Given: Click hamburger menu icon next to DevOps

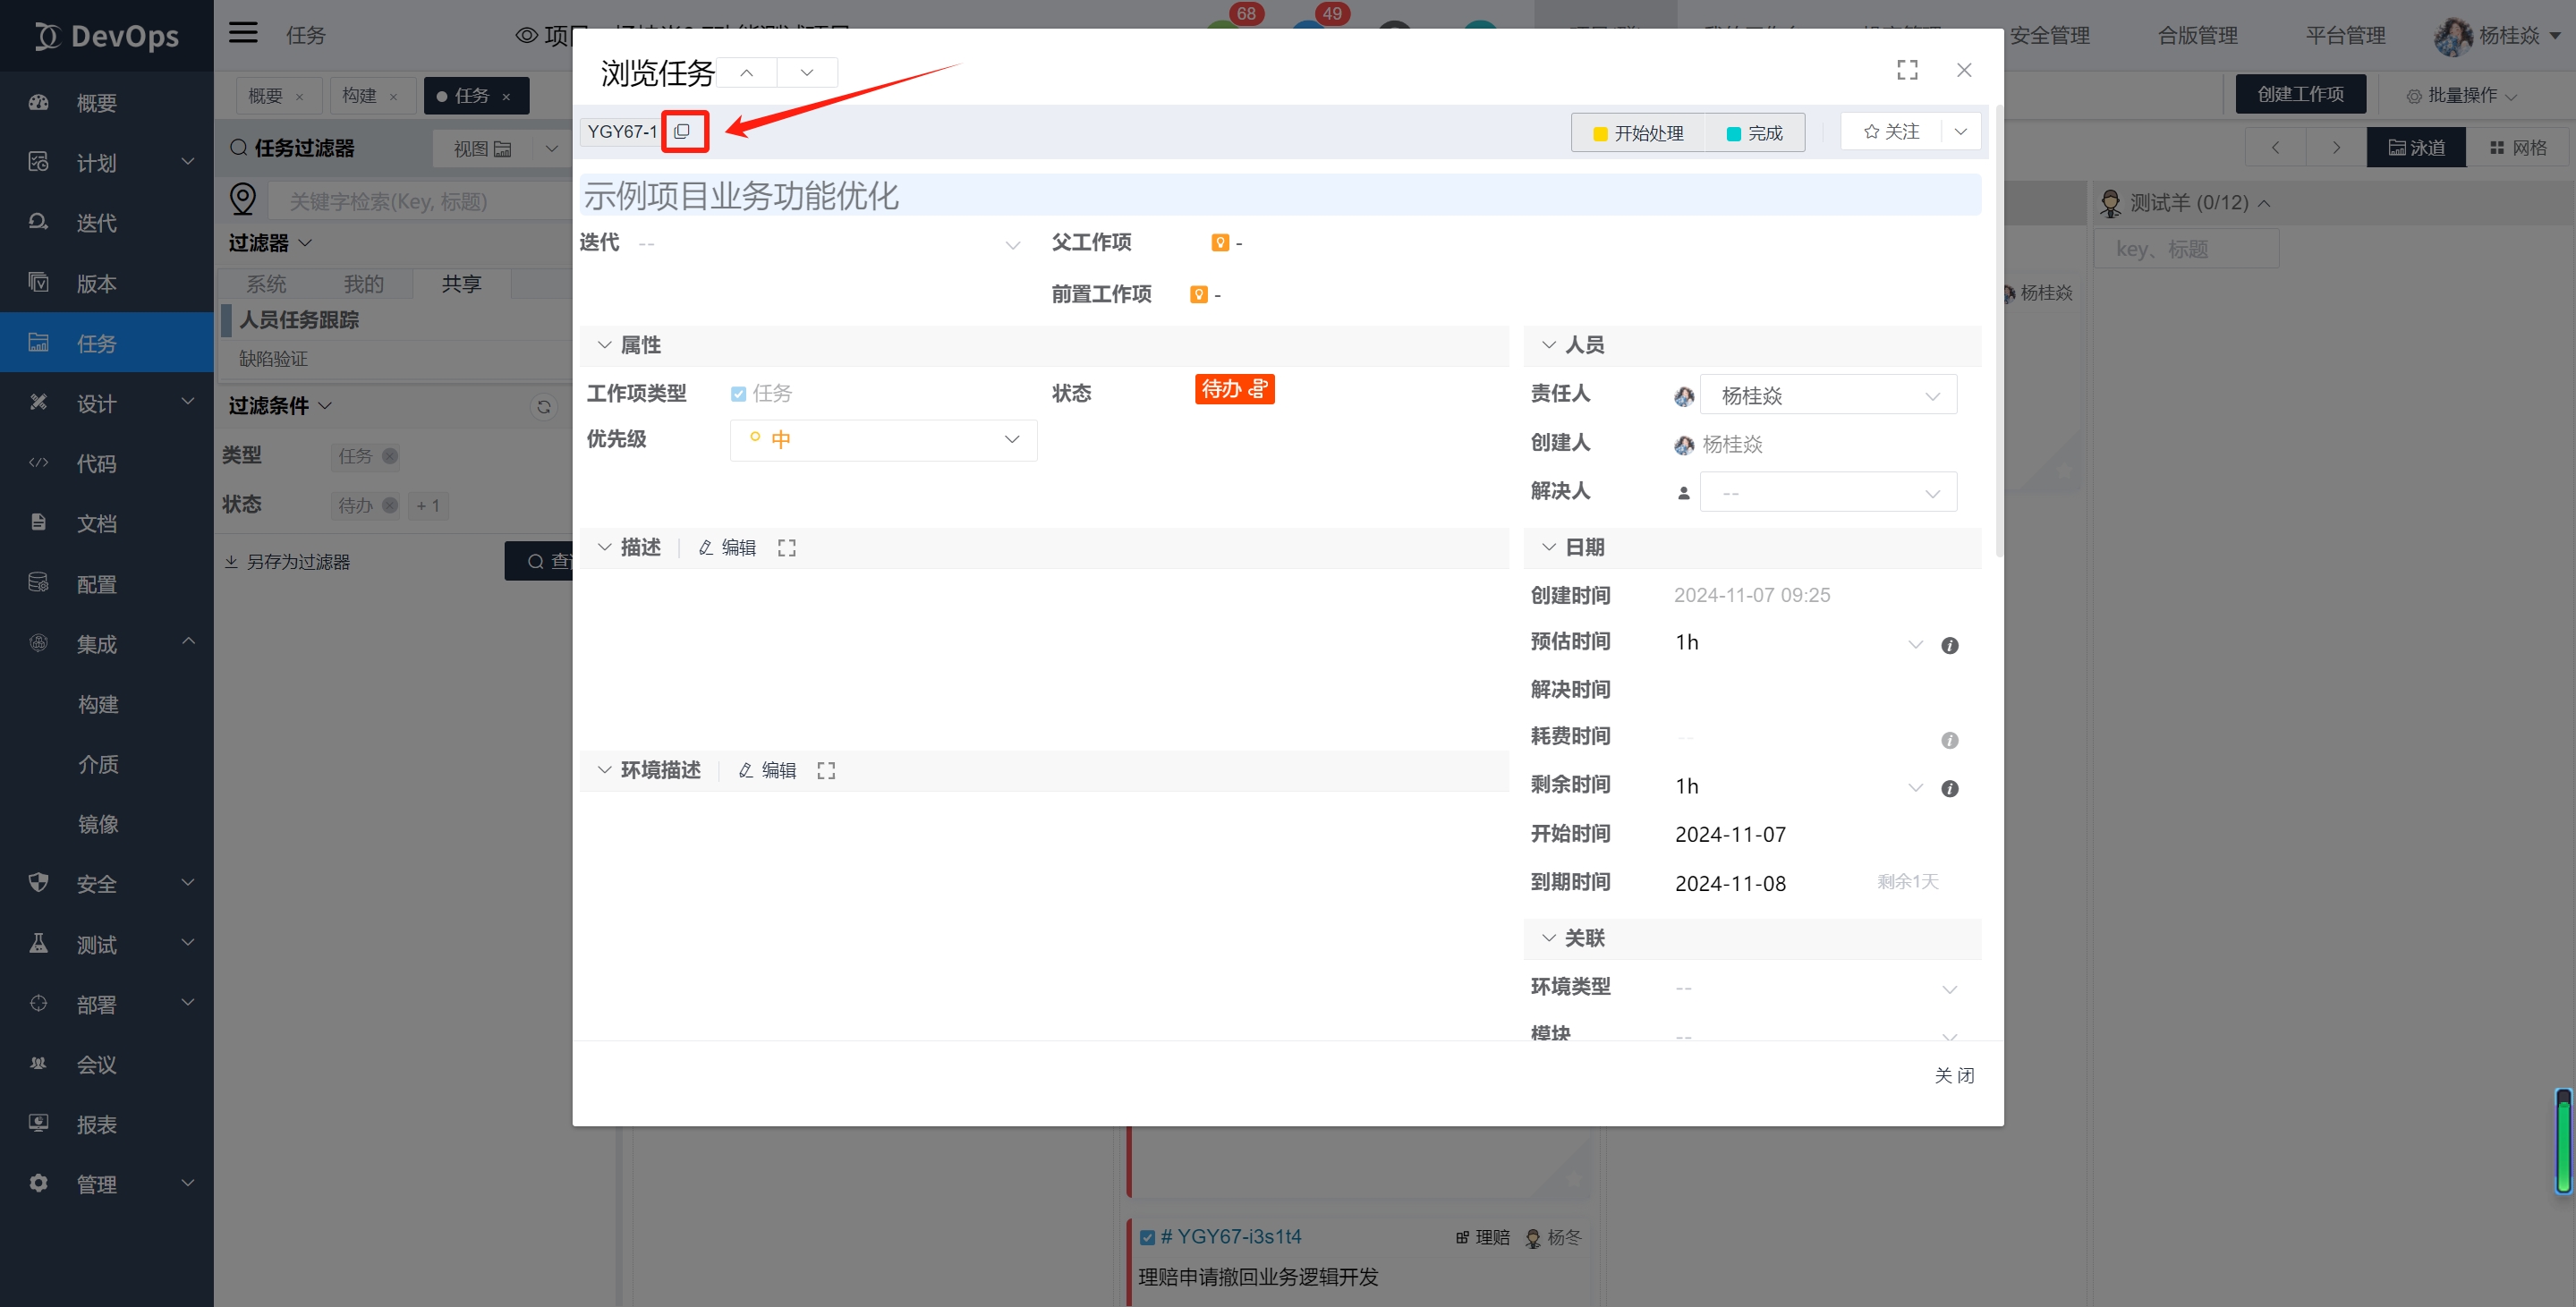Looking at the screenshot, I should point(243,33).
